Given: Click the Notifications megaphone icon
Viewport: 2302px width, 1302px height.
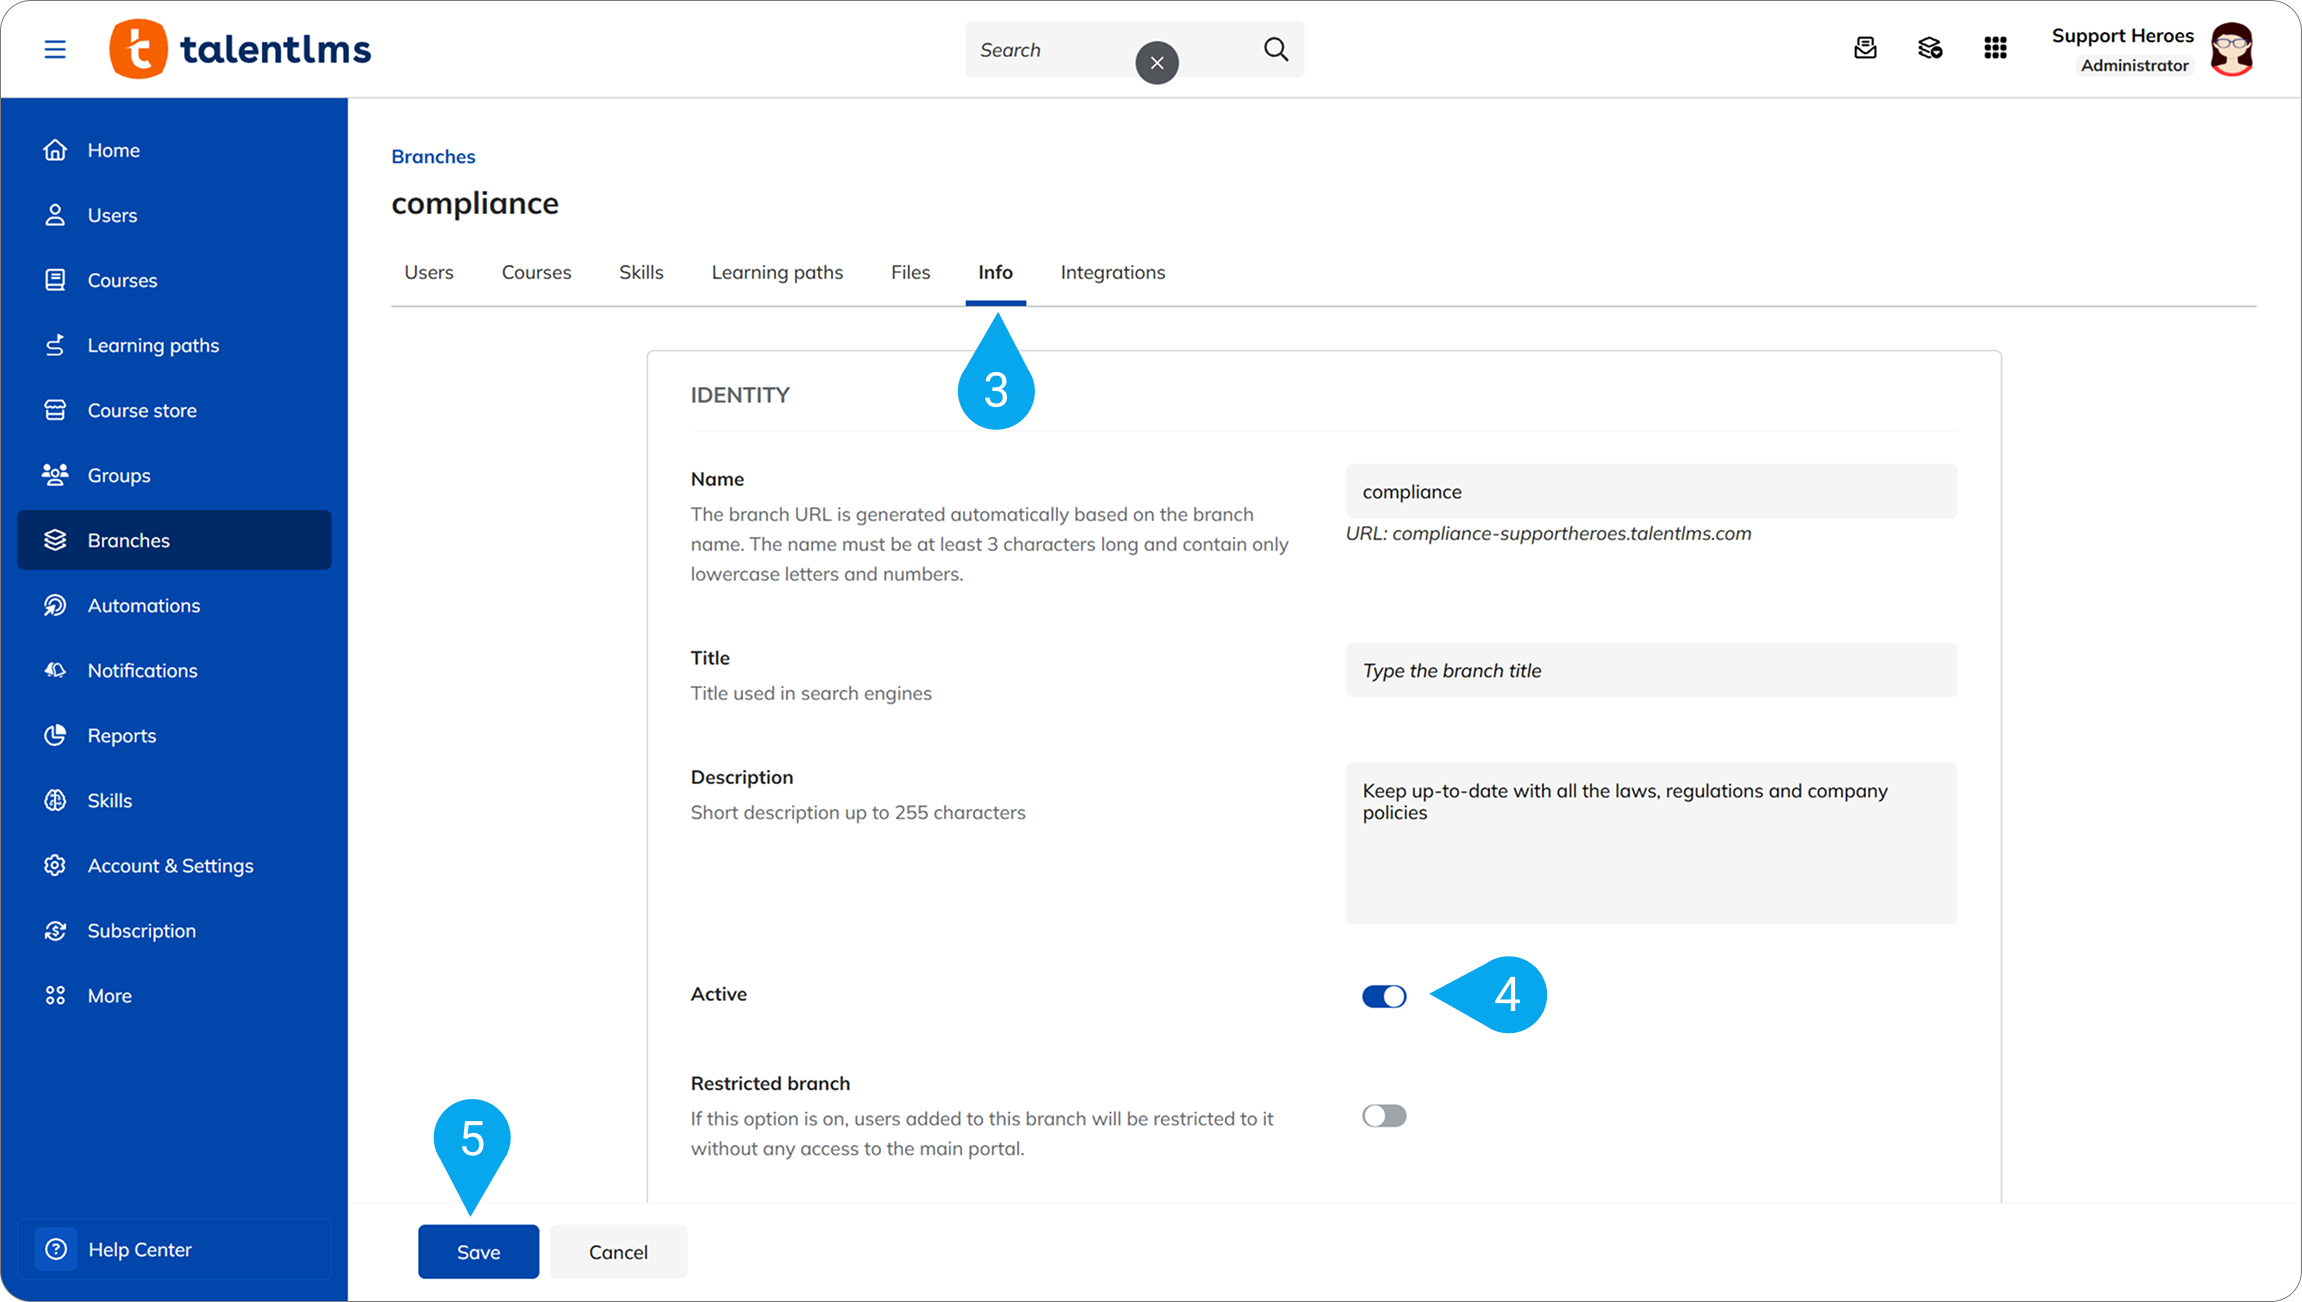Looking at the screenshot, I should [x=55, y=670].
